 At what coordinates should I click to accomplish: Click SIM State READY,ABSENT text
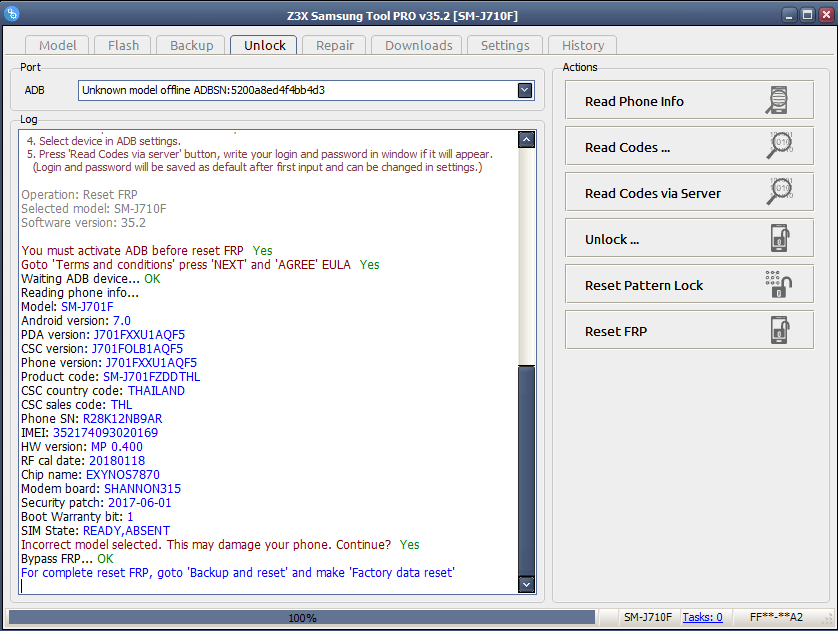pos(126,531)
